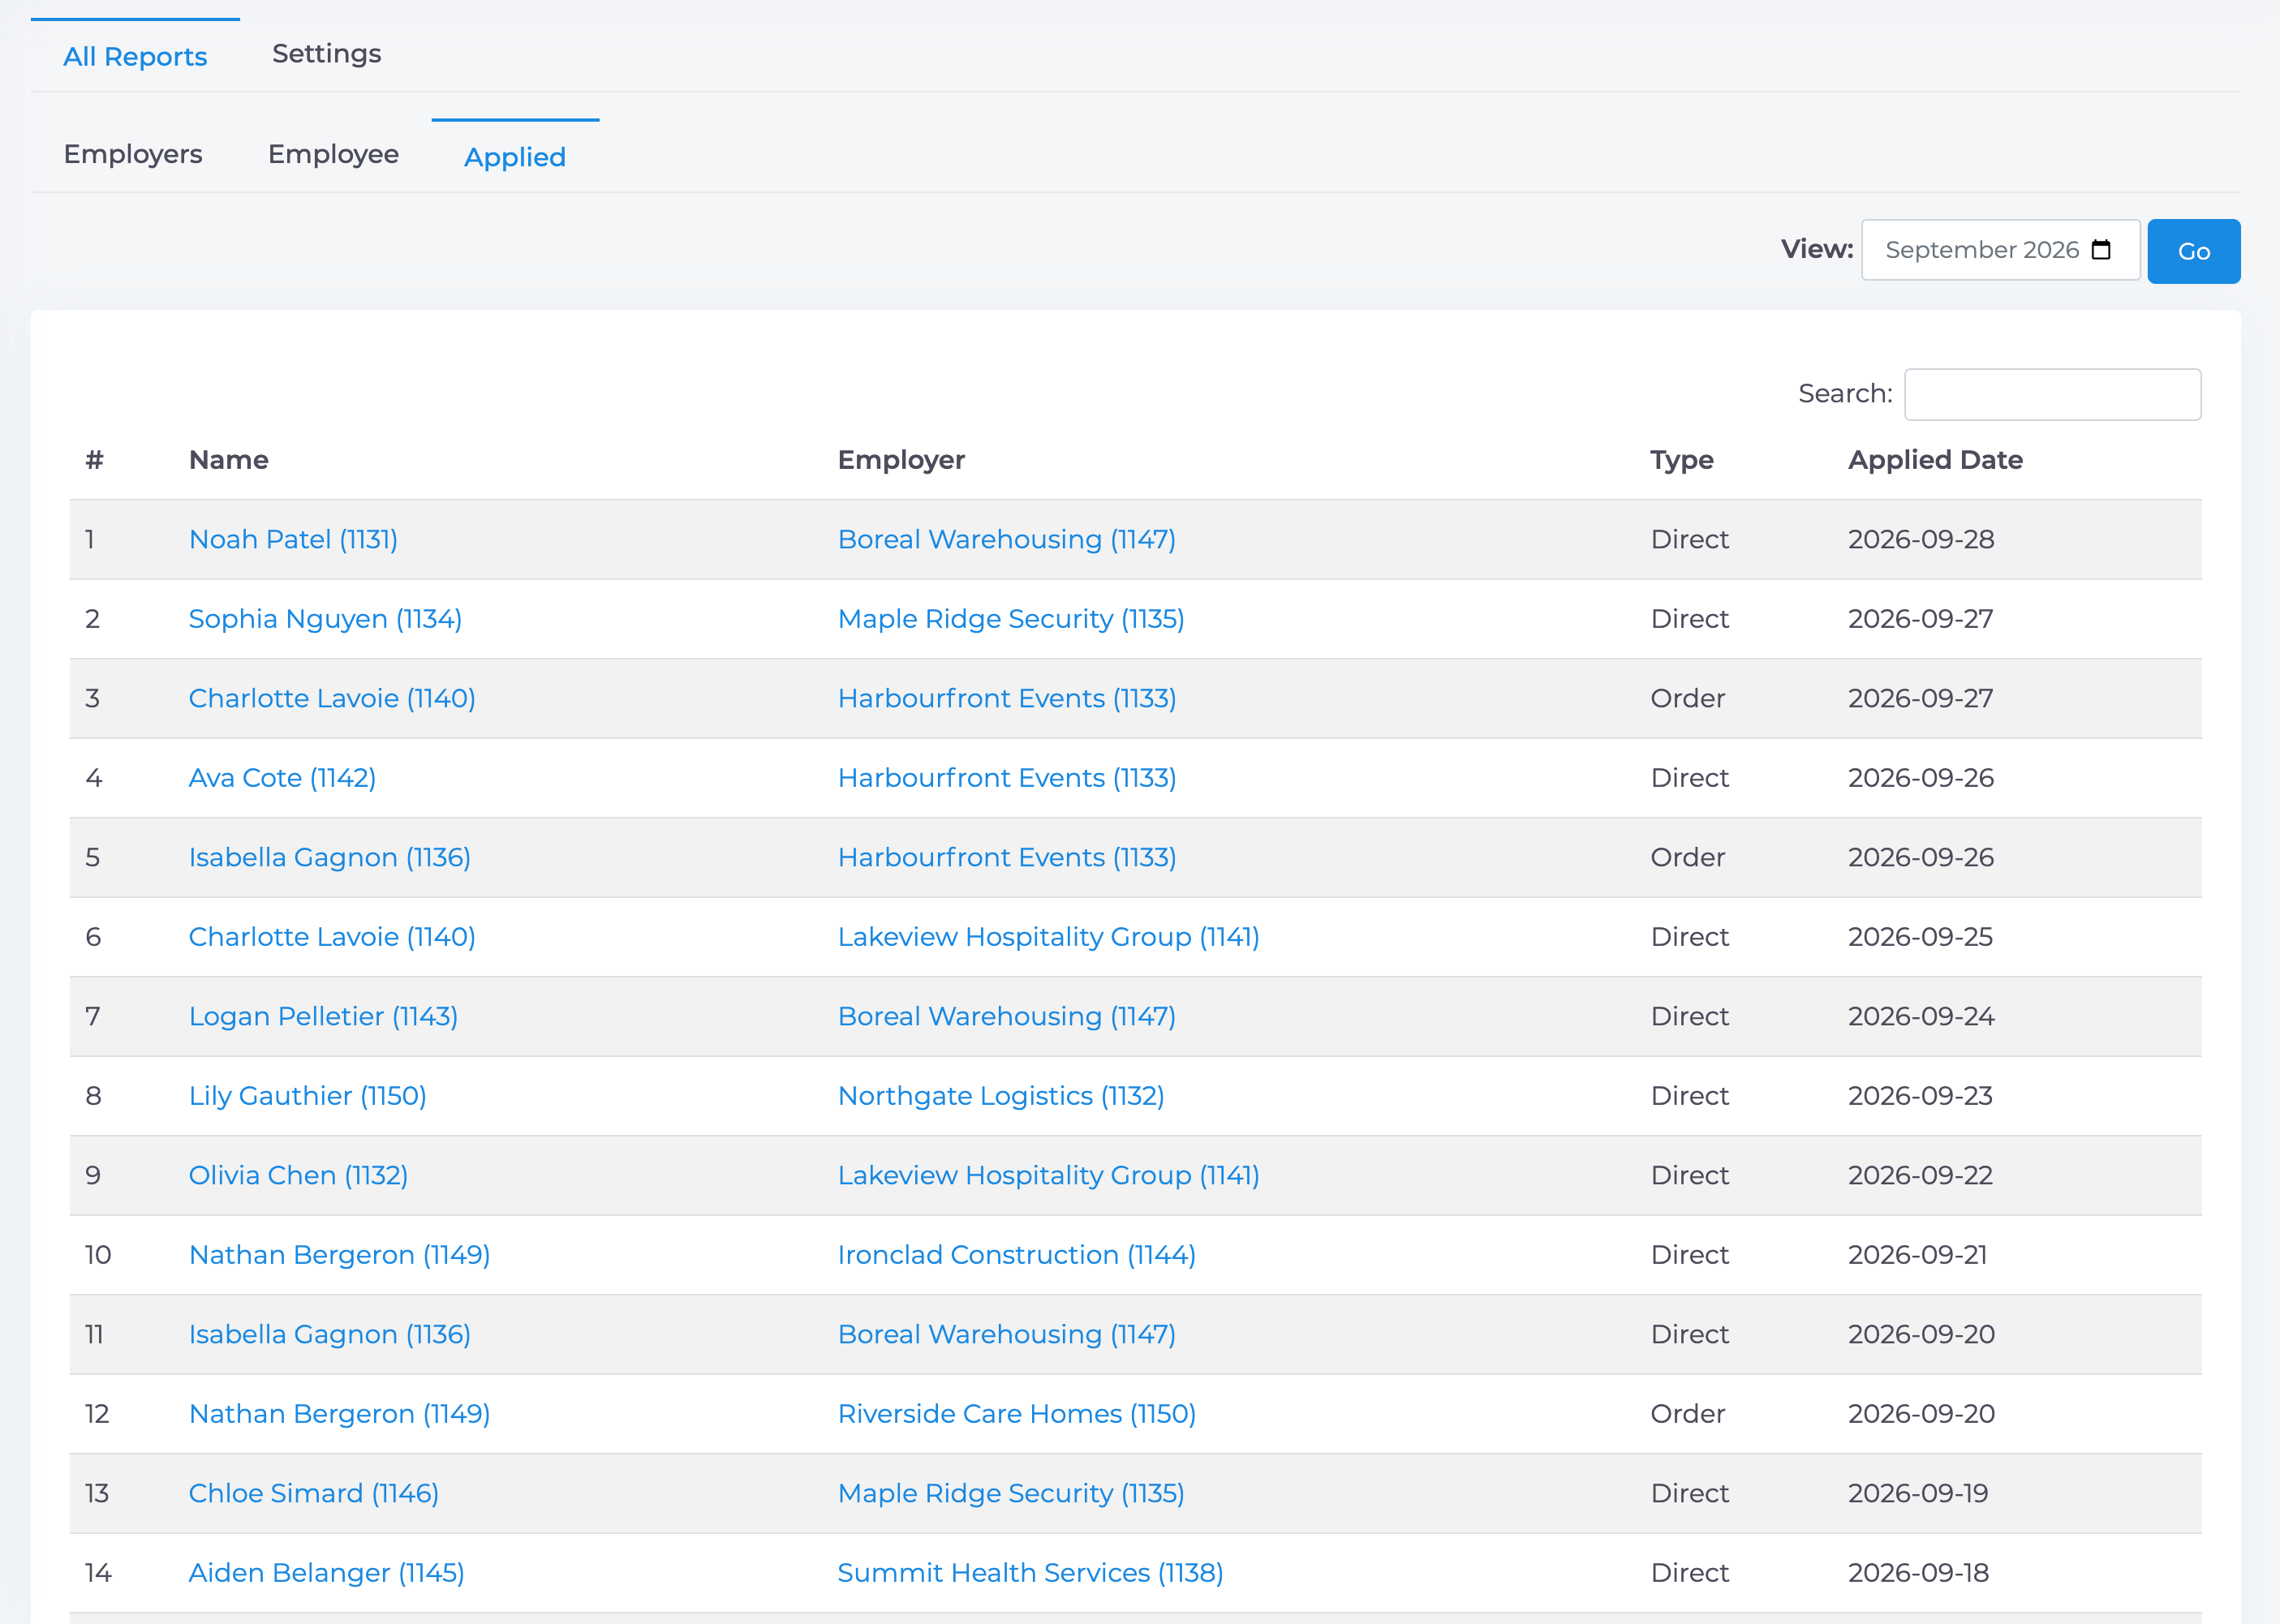Click the Go button
2280x1624 pixels.
2193,251
